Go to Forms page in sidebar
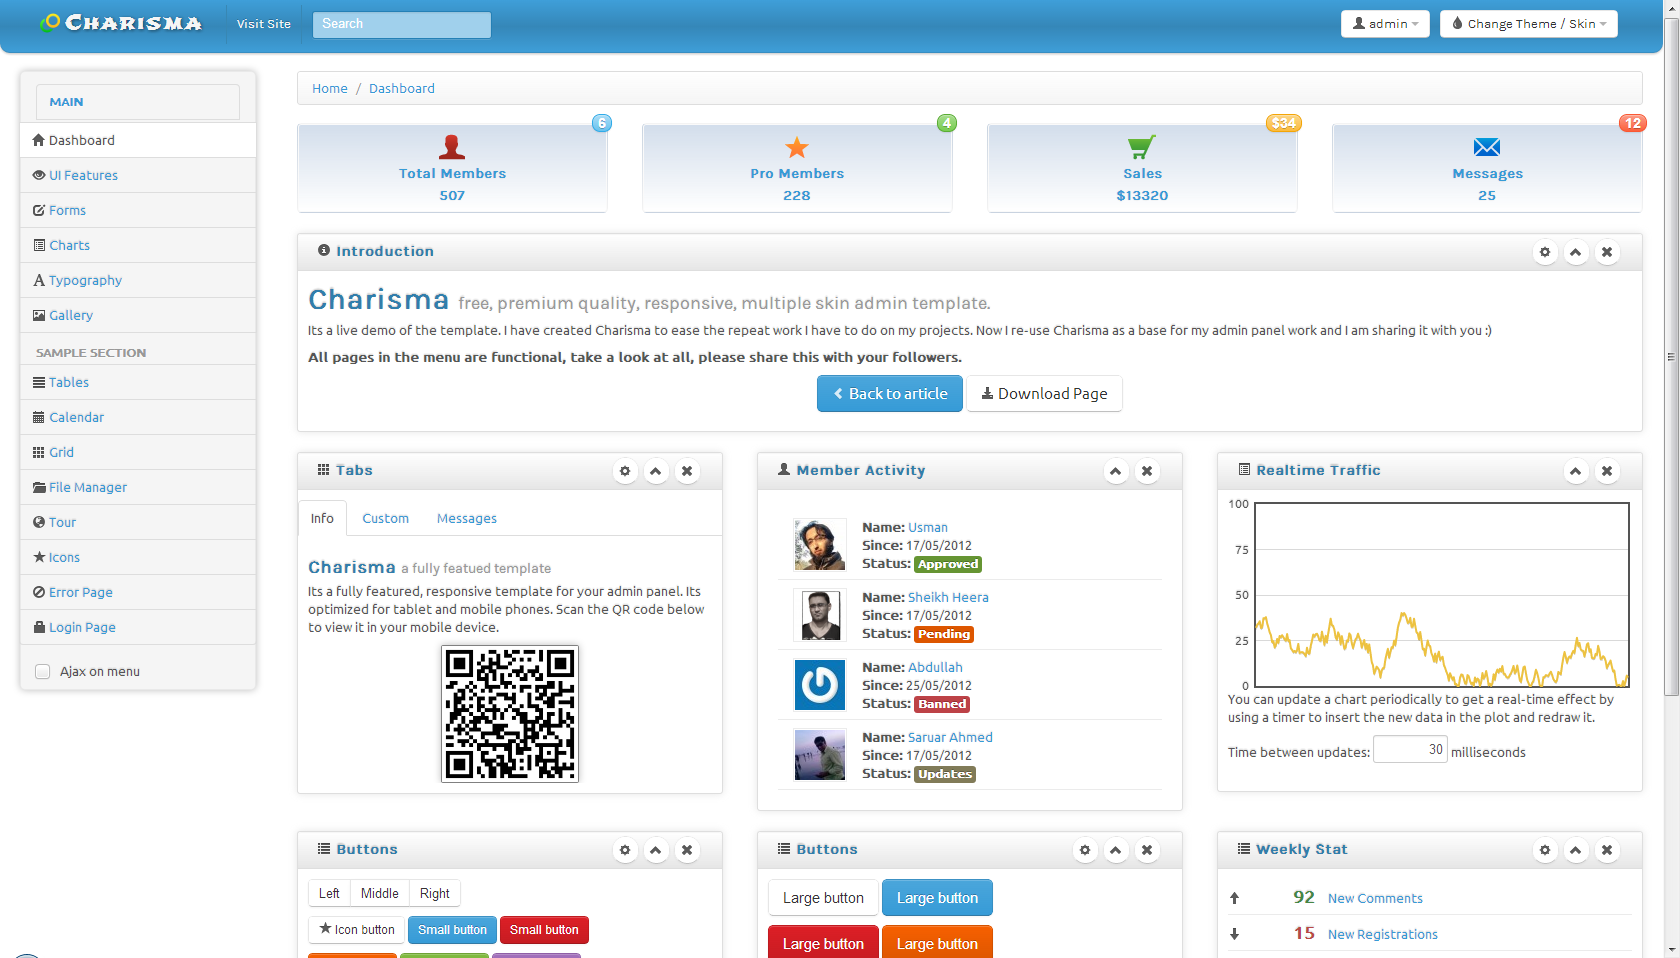1680x958 pixels. (138, 210)
